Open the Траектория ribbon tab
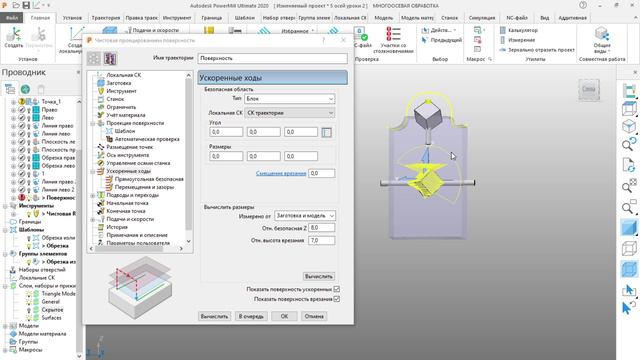Screen dimensions: 640x360 coord(105,18)
